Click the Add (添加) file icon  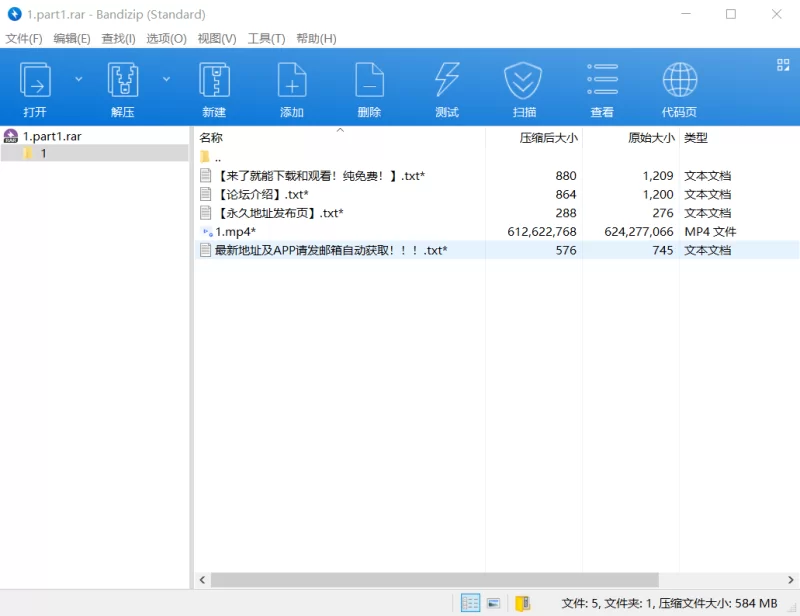click(292, 80)
